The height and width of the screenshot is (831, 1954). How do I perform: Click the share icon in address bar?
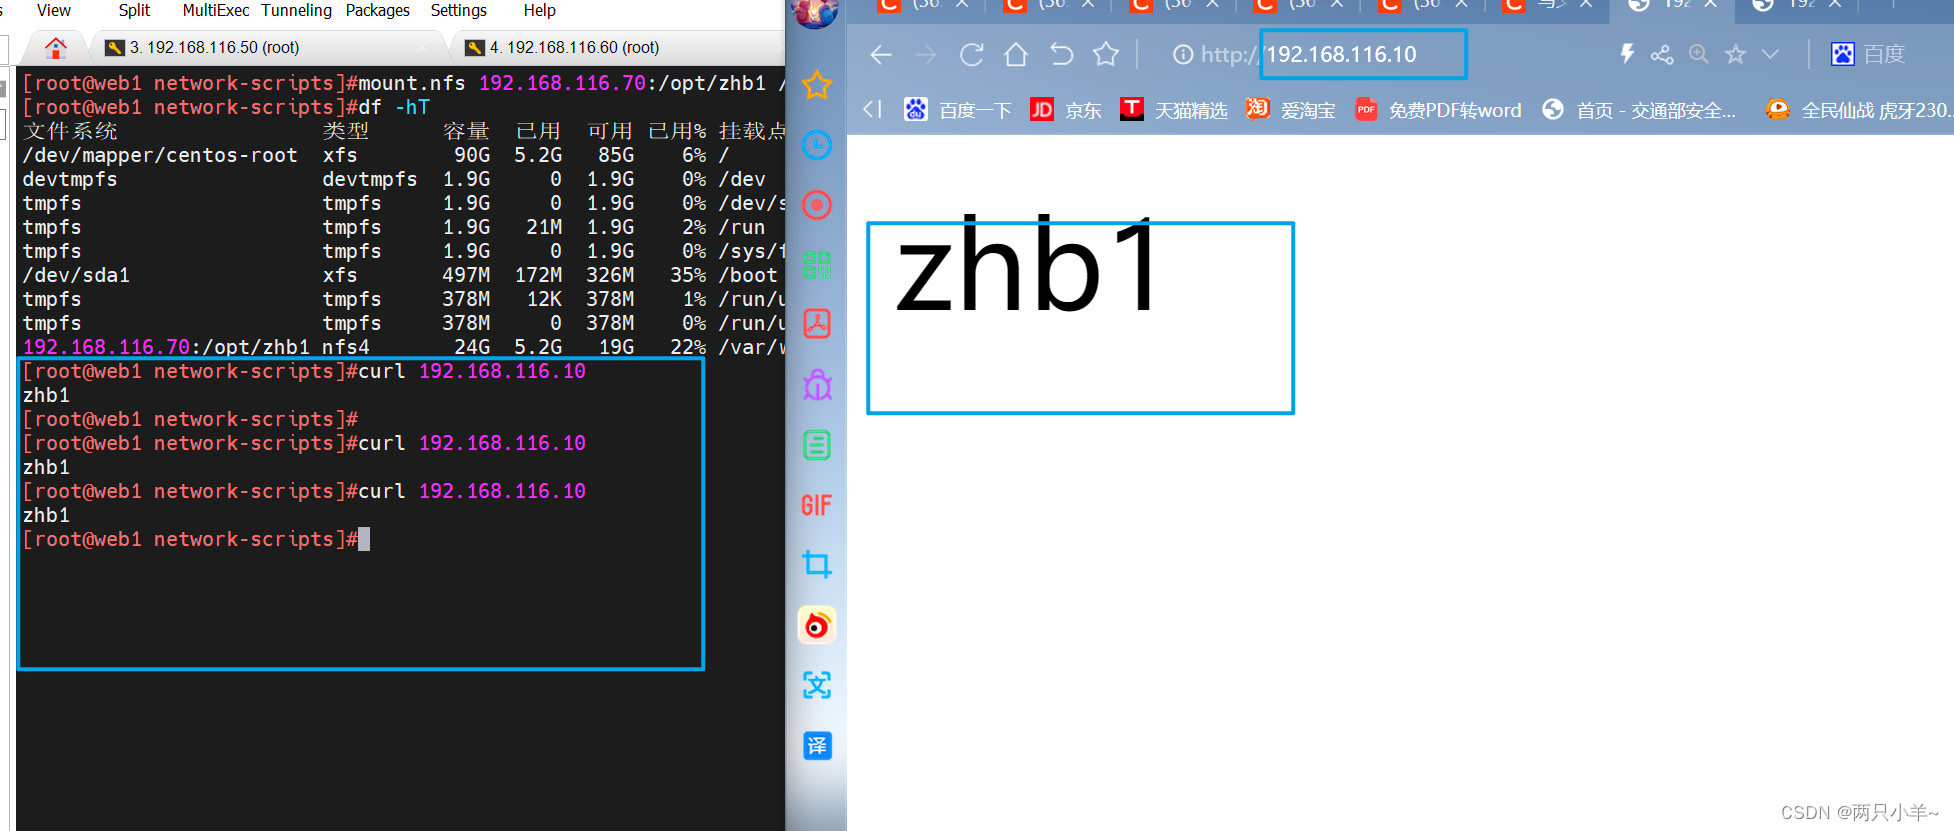tap(1662, 54)
